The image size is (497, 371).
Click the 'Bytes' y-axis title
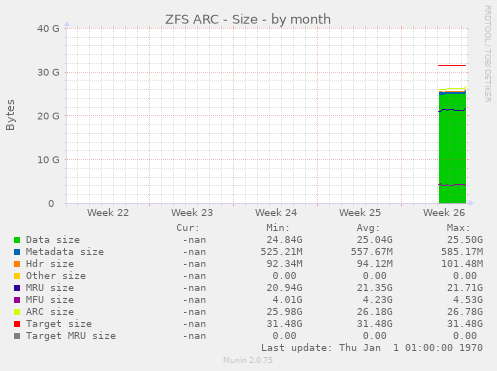[10, 115]
